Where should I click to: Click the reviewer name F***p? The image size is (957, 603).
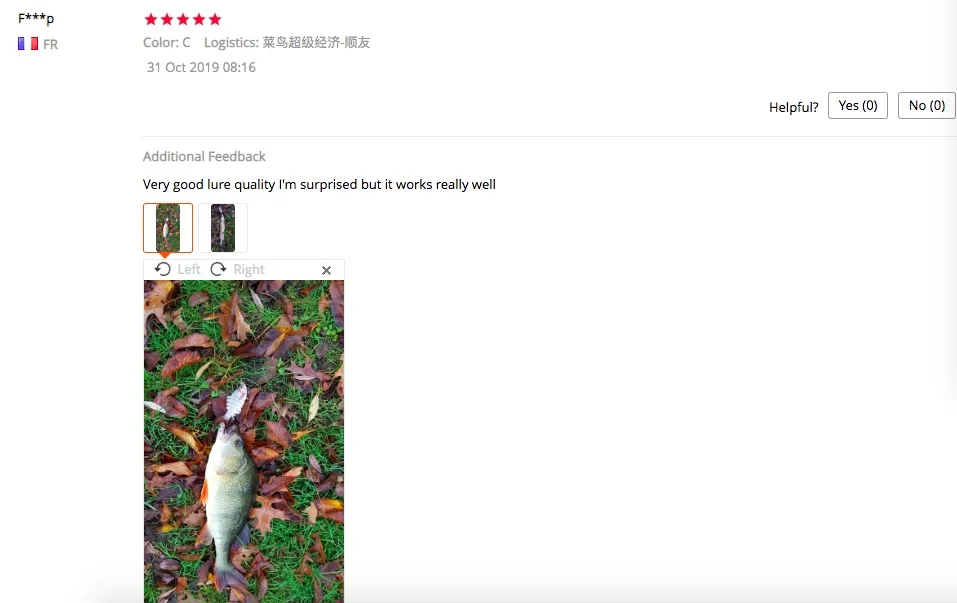36,18
